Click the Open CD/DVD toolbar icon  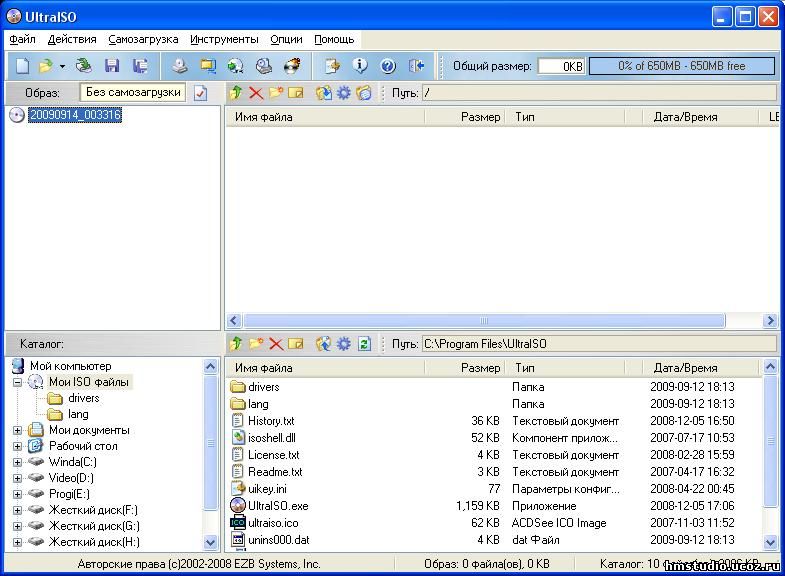point(84,66)
